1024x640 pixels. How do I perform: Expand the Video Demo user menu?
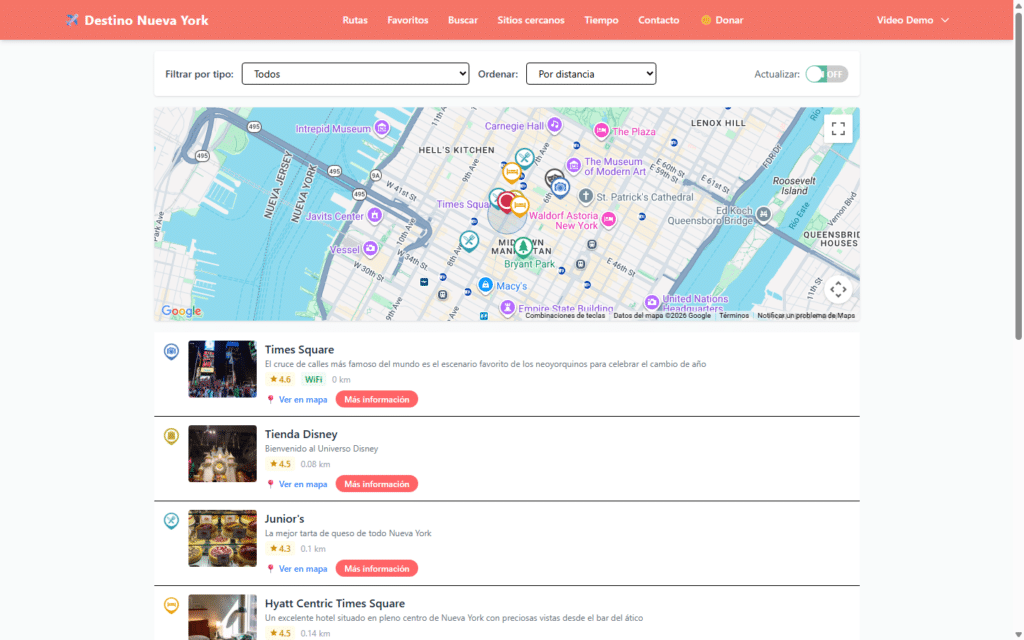click(x=912, y=20)
